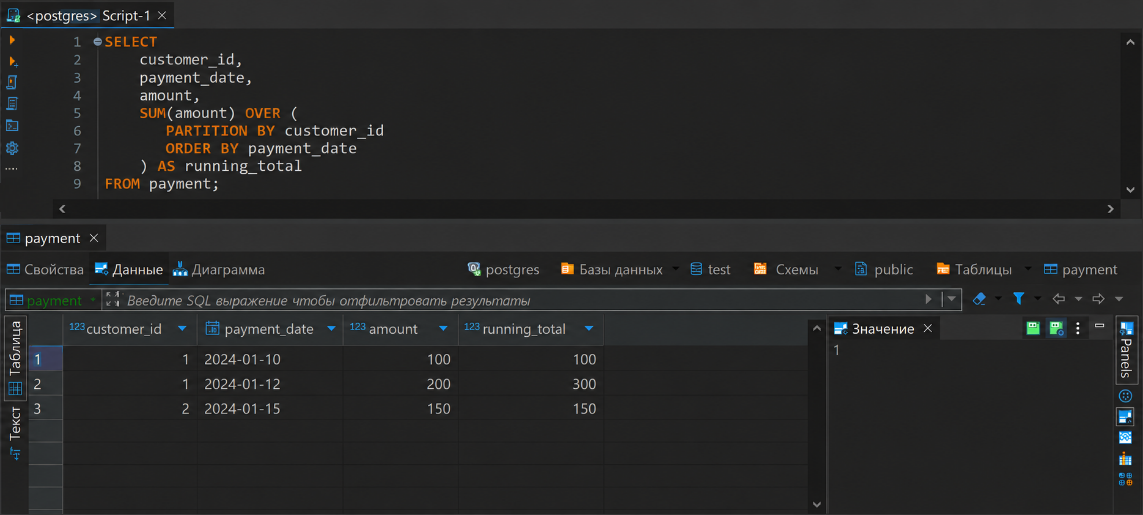This screenshot has width=1143, height=515.
Task: Click into the SQL filter expression field
Action: click(521, 300)
